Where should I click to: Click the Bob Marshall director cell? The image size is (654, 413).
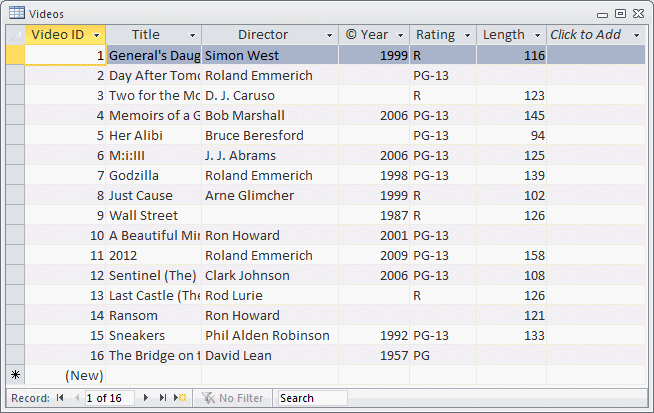coord(270,115)
